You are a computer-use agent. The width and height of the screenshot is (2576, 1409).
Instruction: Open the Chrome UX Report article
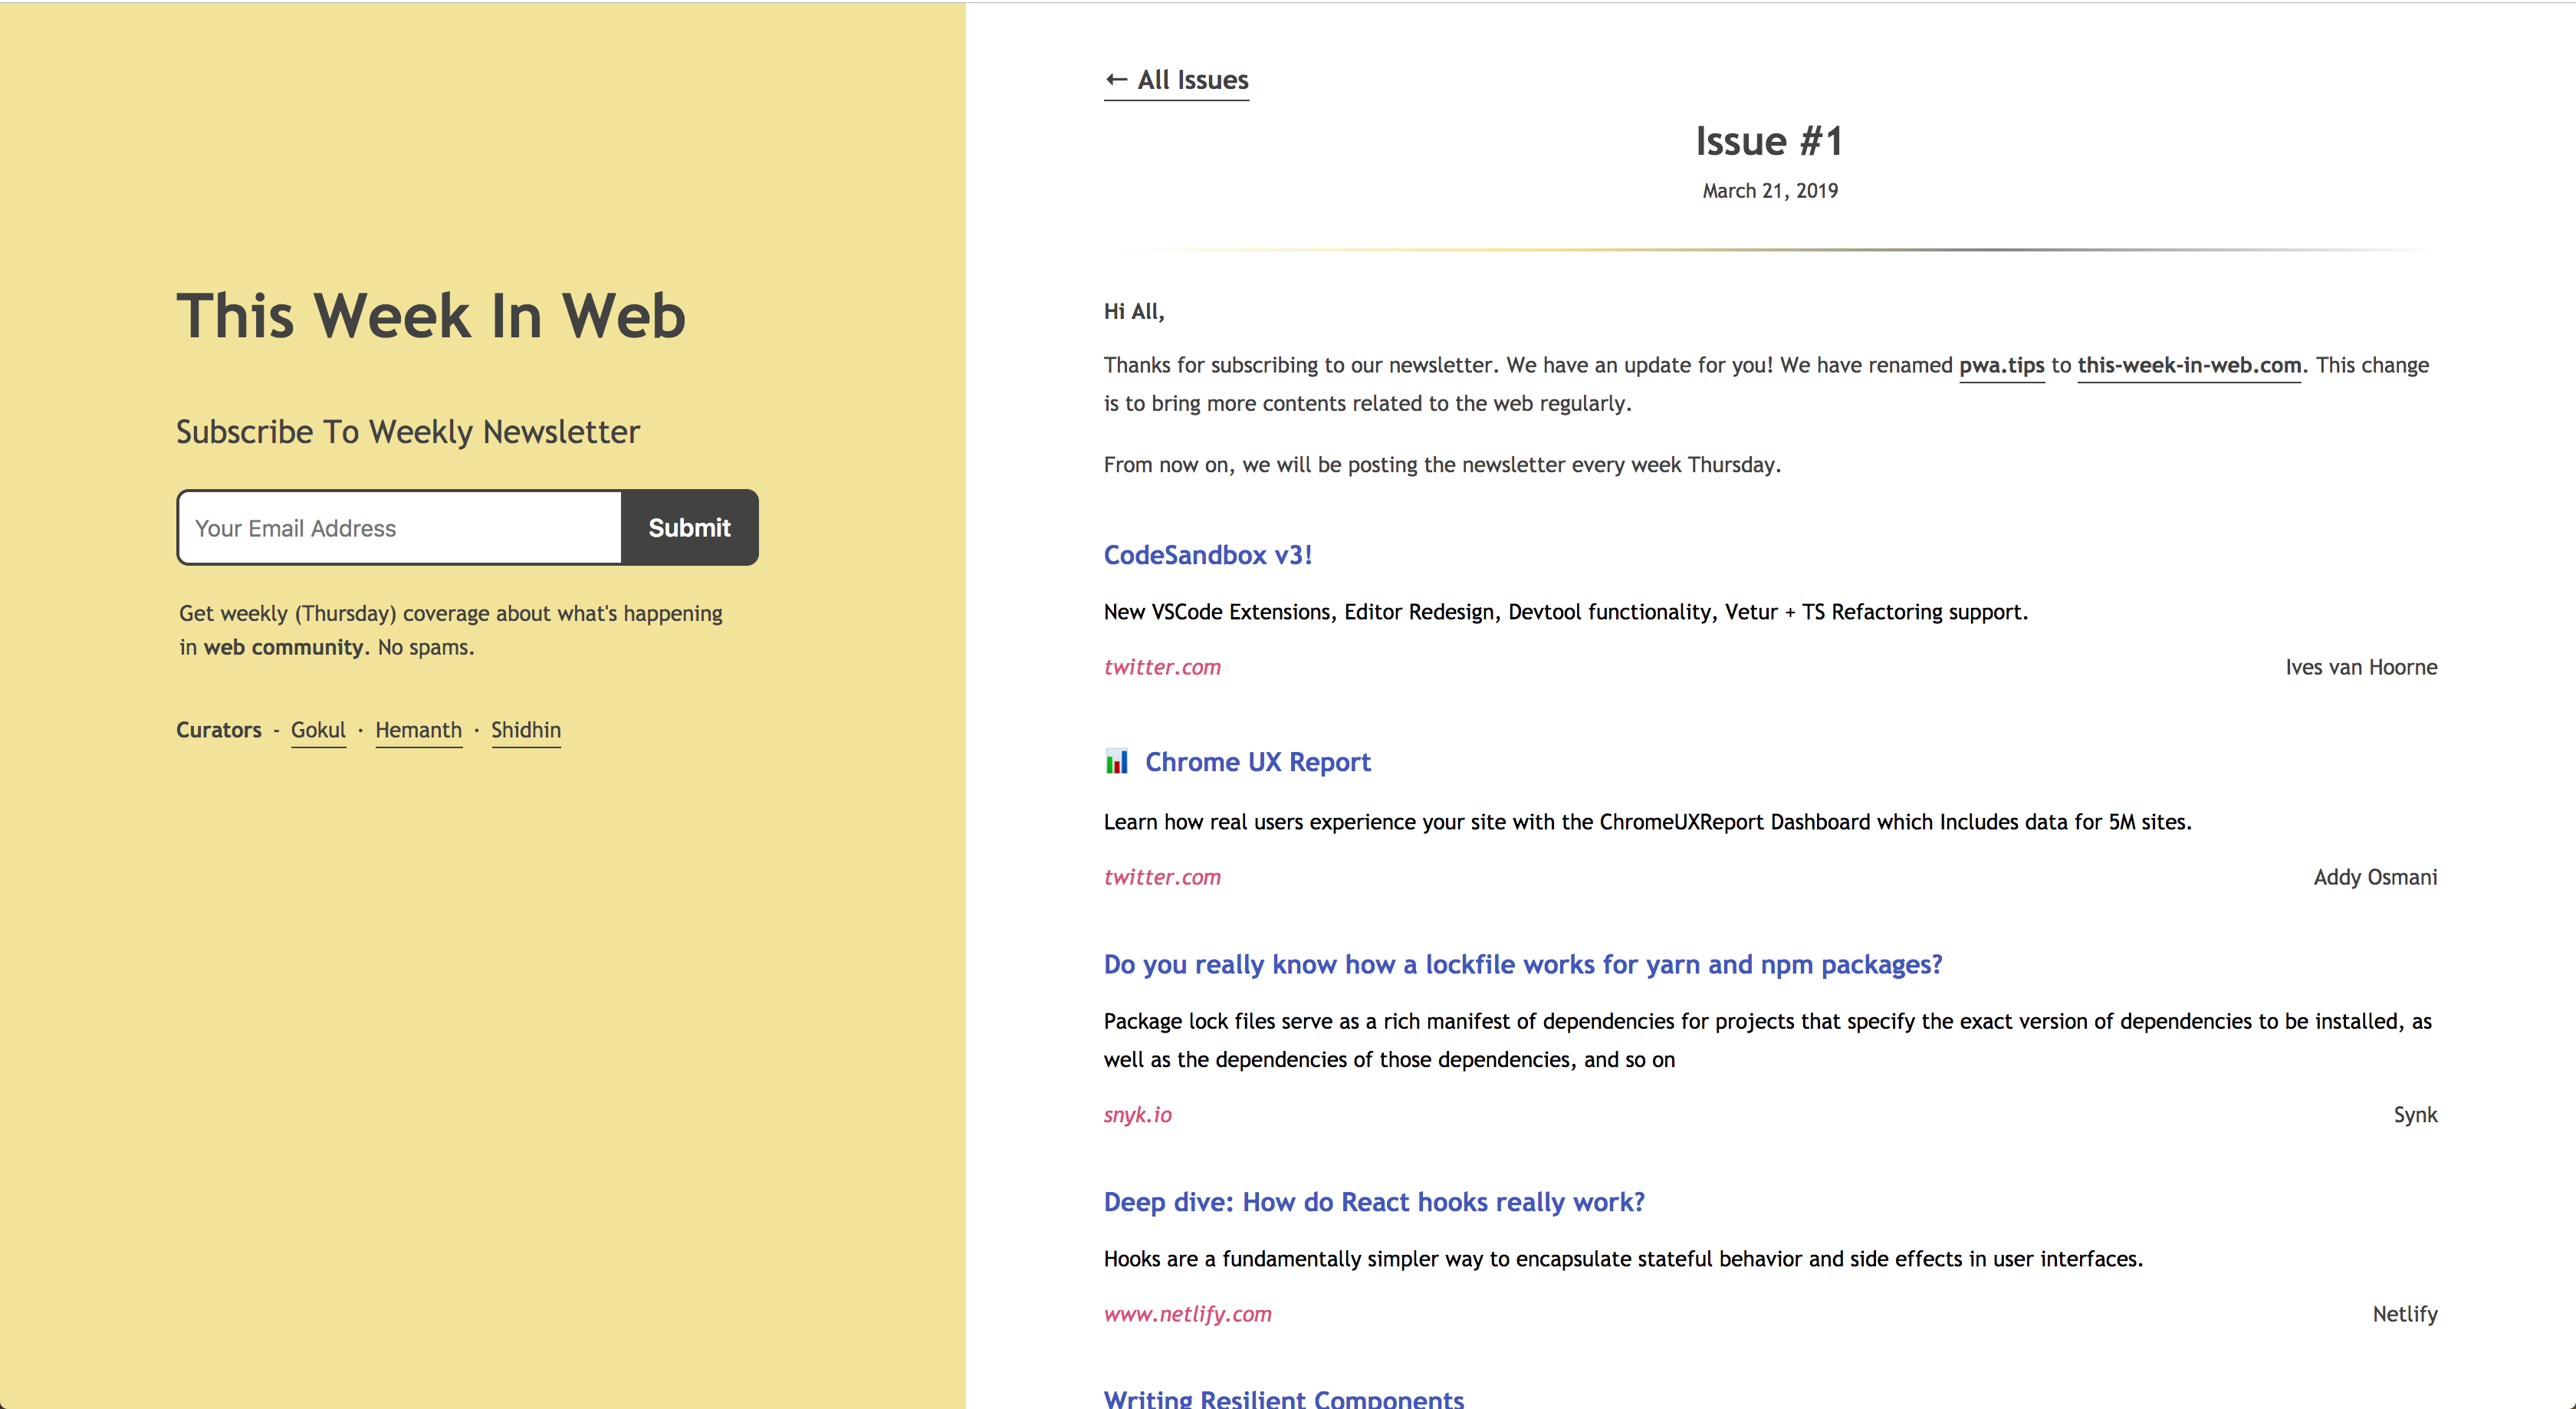pos(1259,761)
